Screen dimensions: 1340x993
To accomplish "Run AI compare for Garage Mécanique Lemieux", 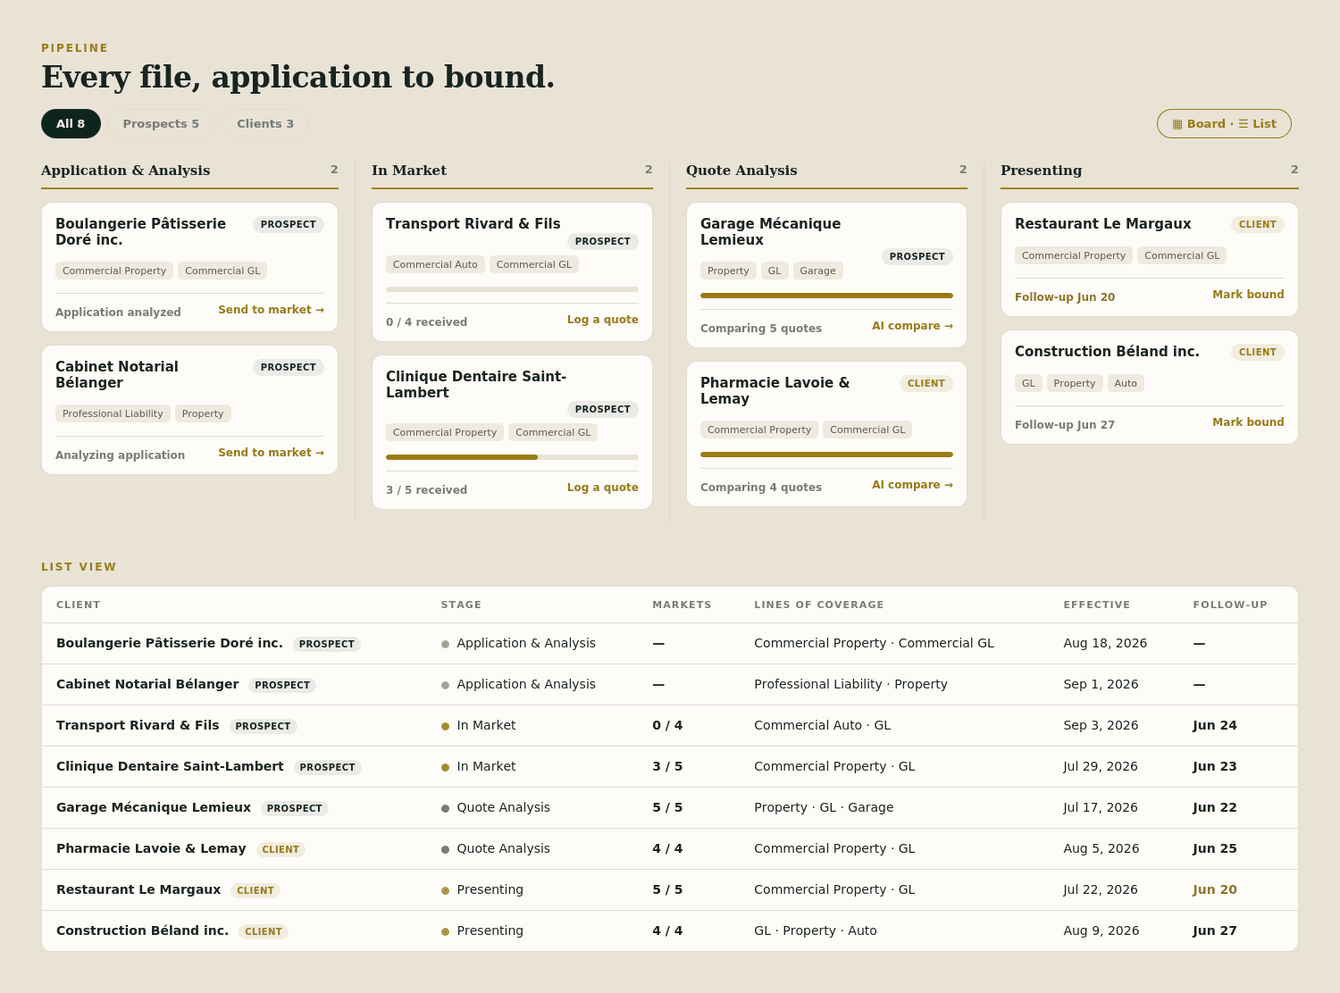I will [x=912, y=326].
